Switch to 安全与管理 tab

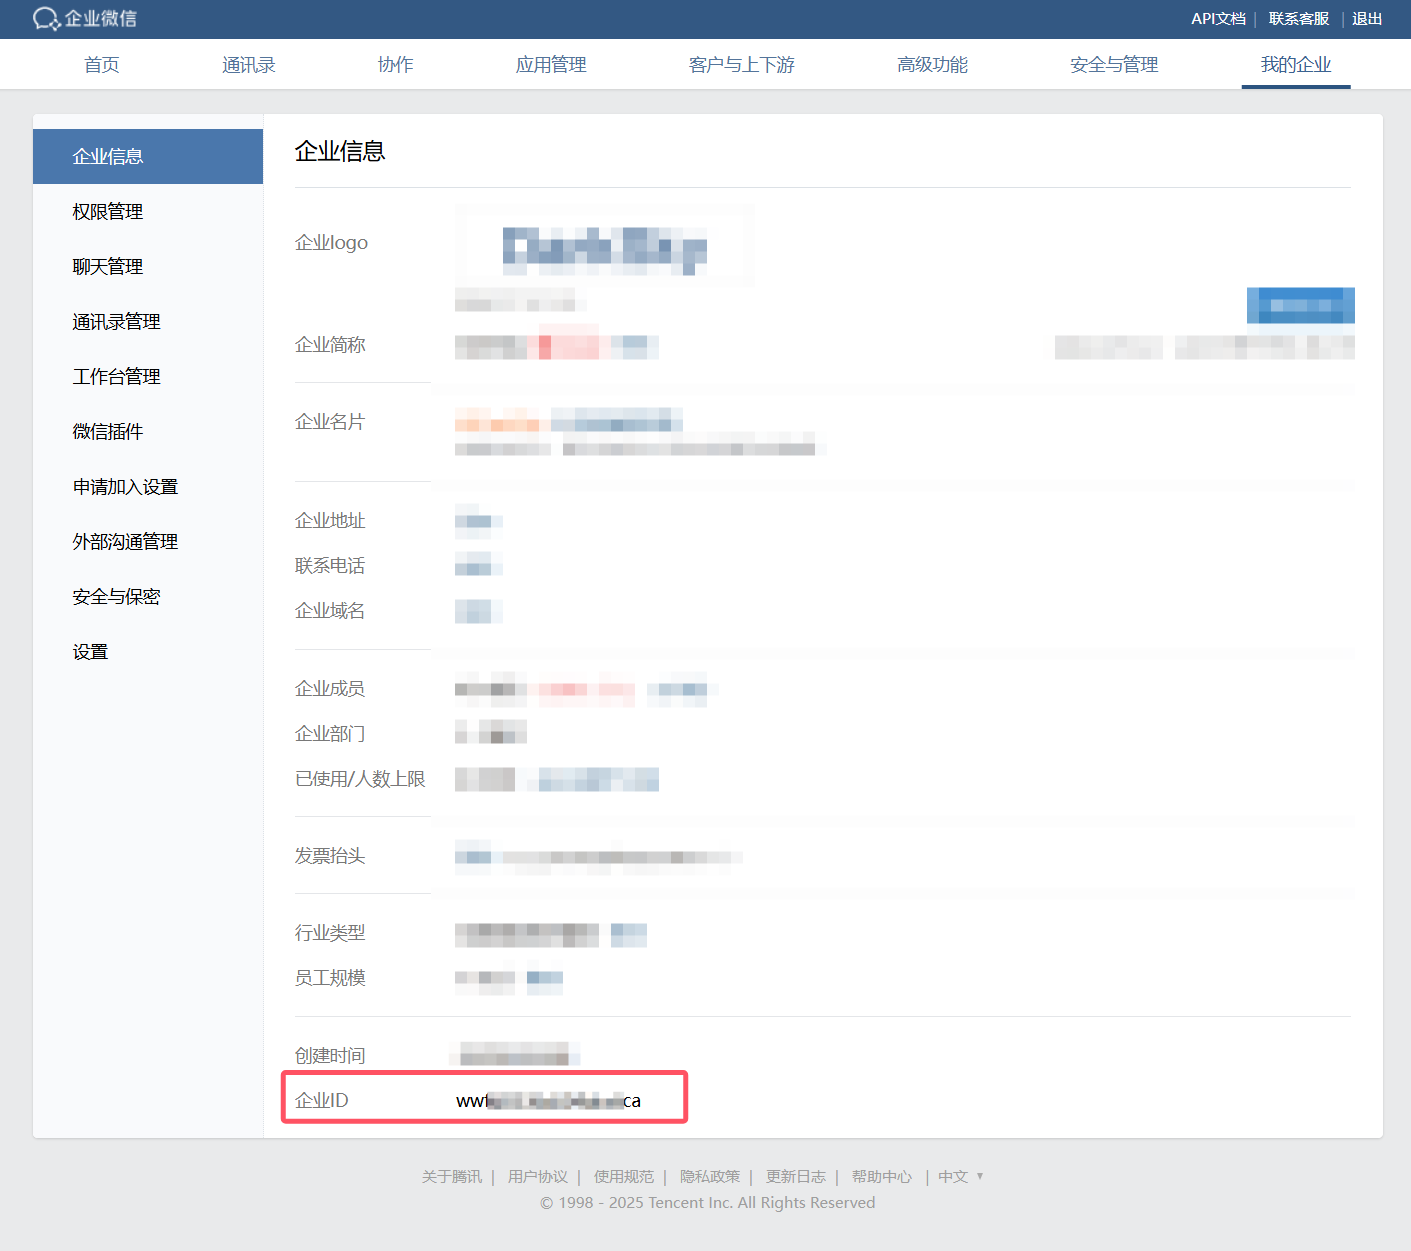tap(1113, 65)
